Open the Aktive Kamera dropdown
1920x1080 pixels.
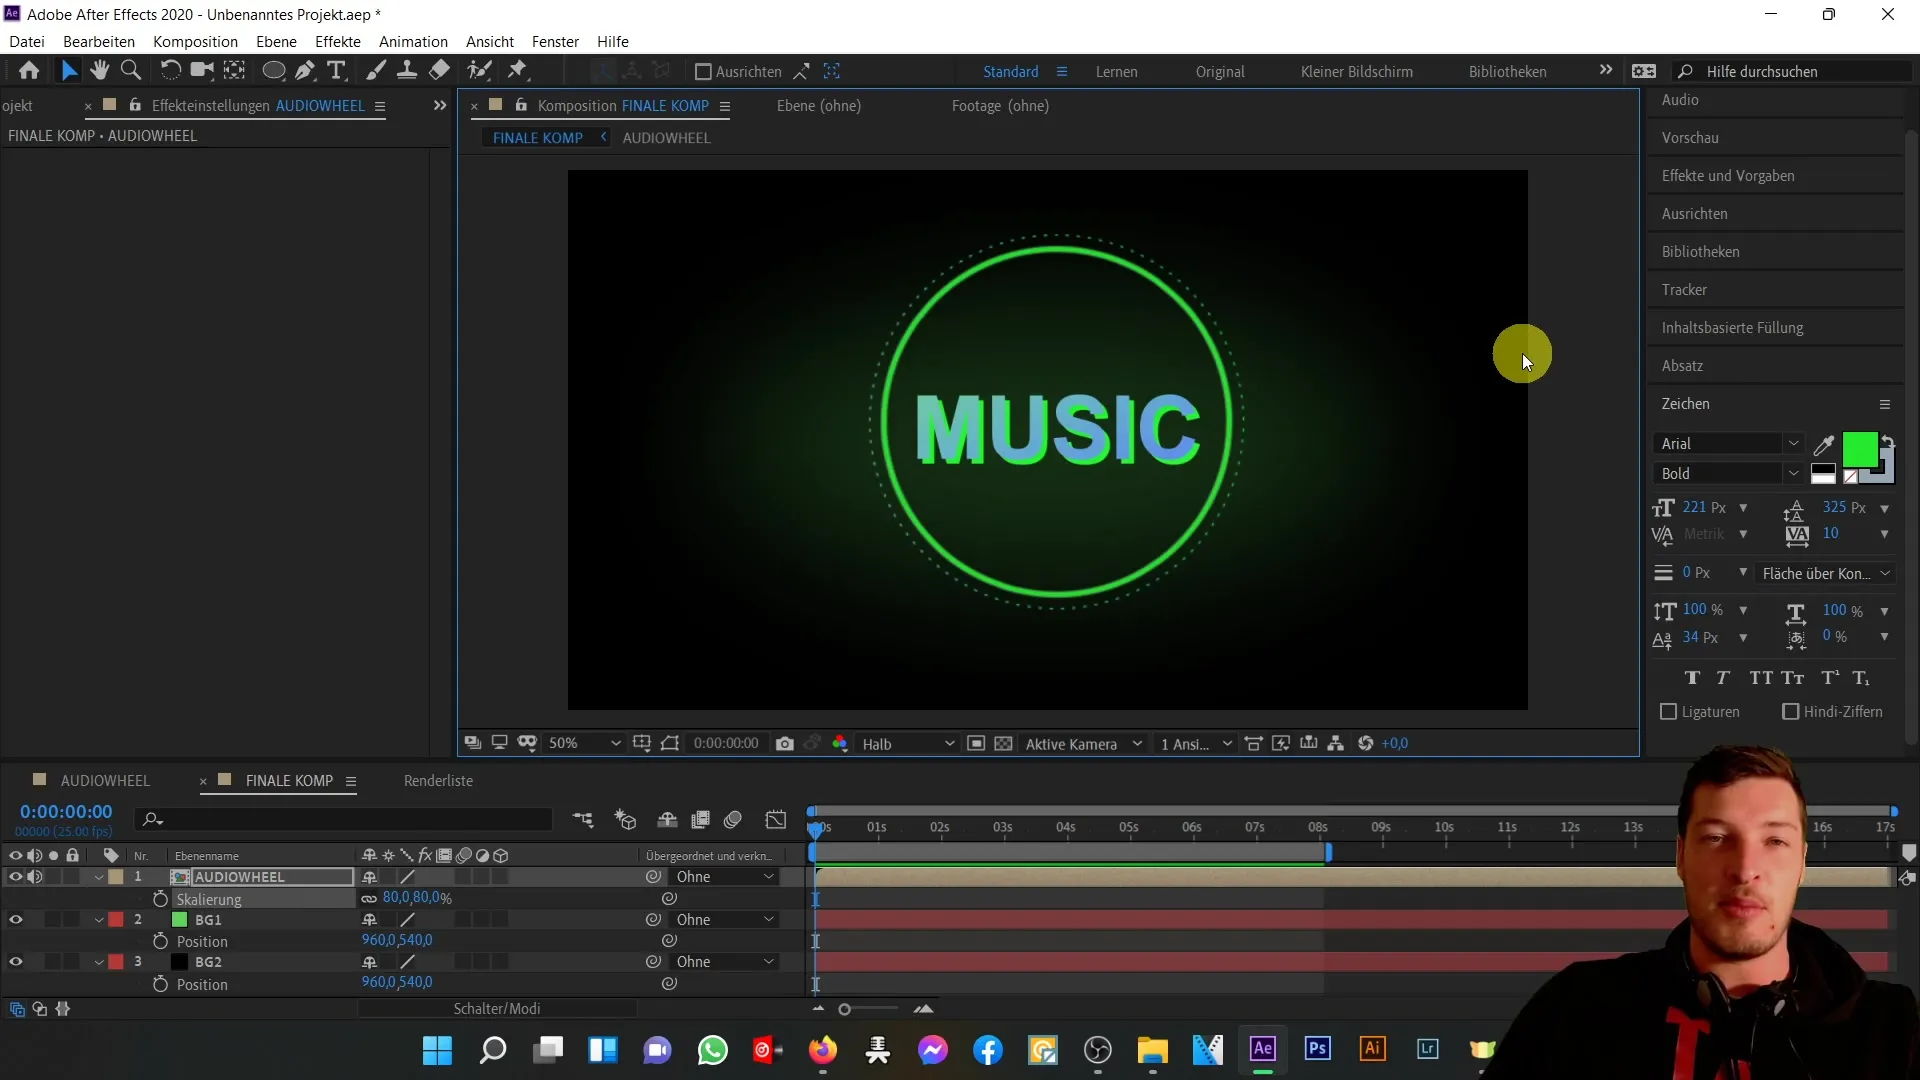[x=1084, y=744]
